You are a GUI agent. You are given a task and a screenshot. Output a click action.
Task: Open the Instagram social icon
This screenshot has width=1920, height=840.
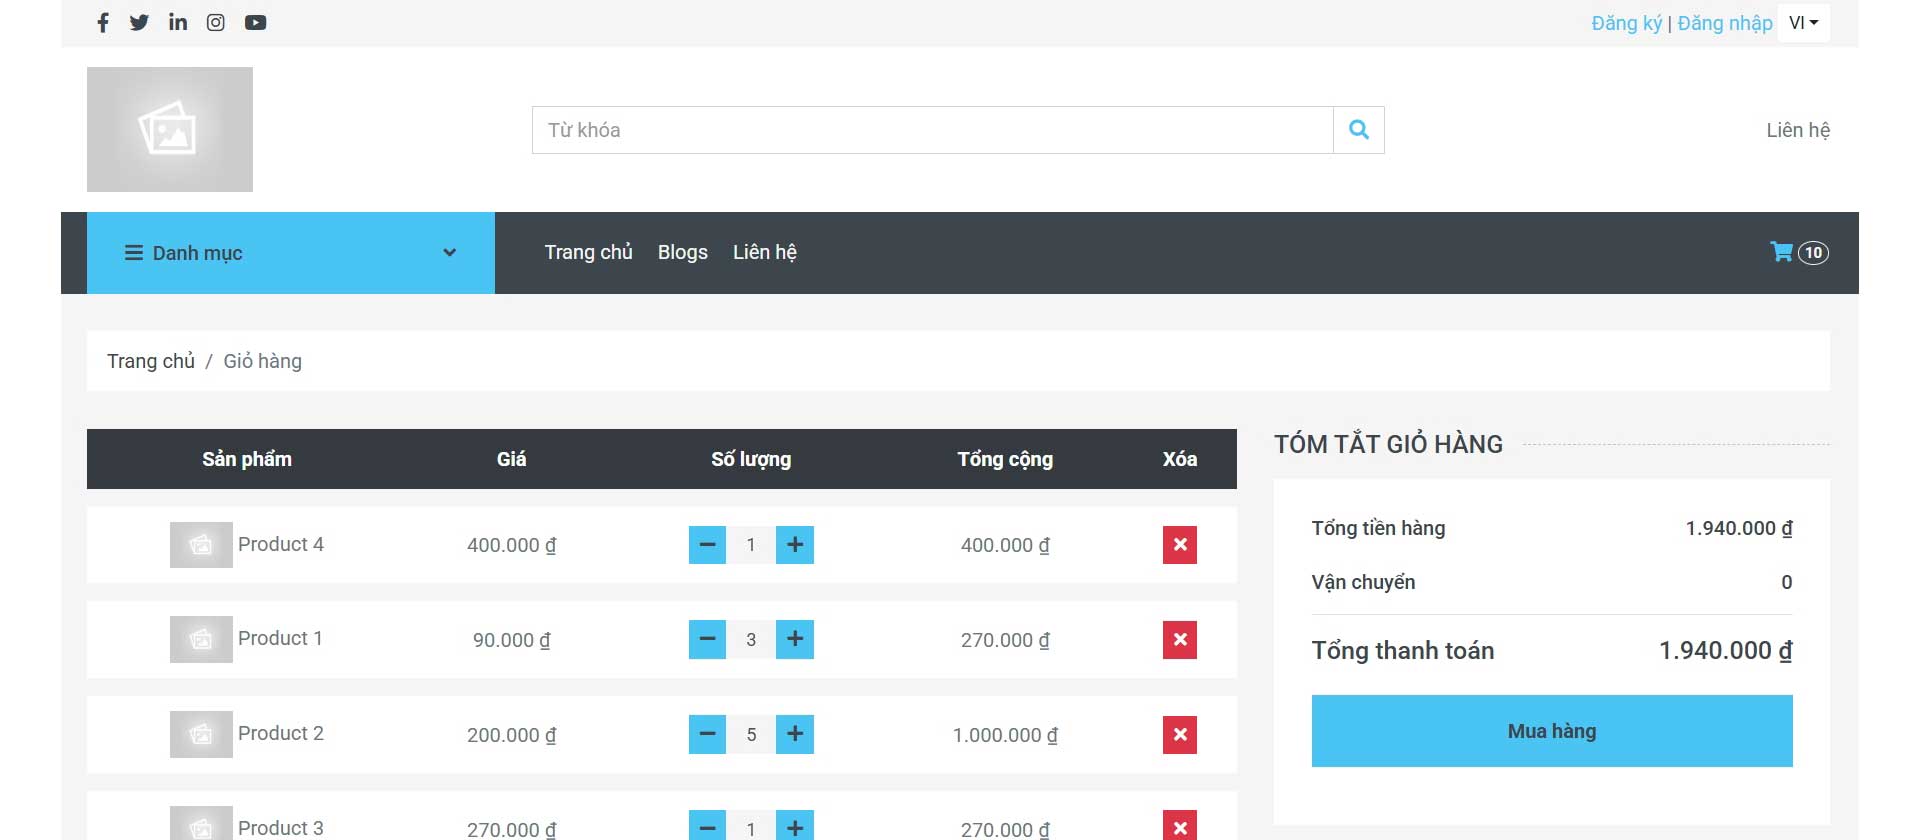pos(216,23)
